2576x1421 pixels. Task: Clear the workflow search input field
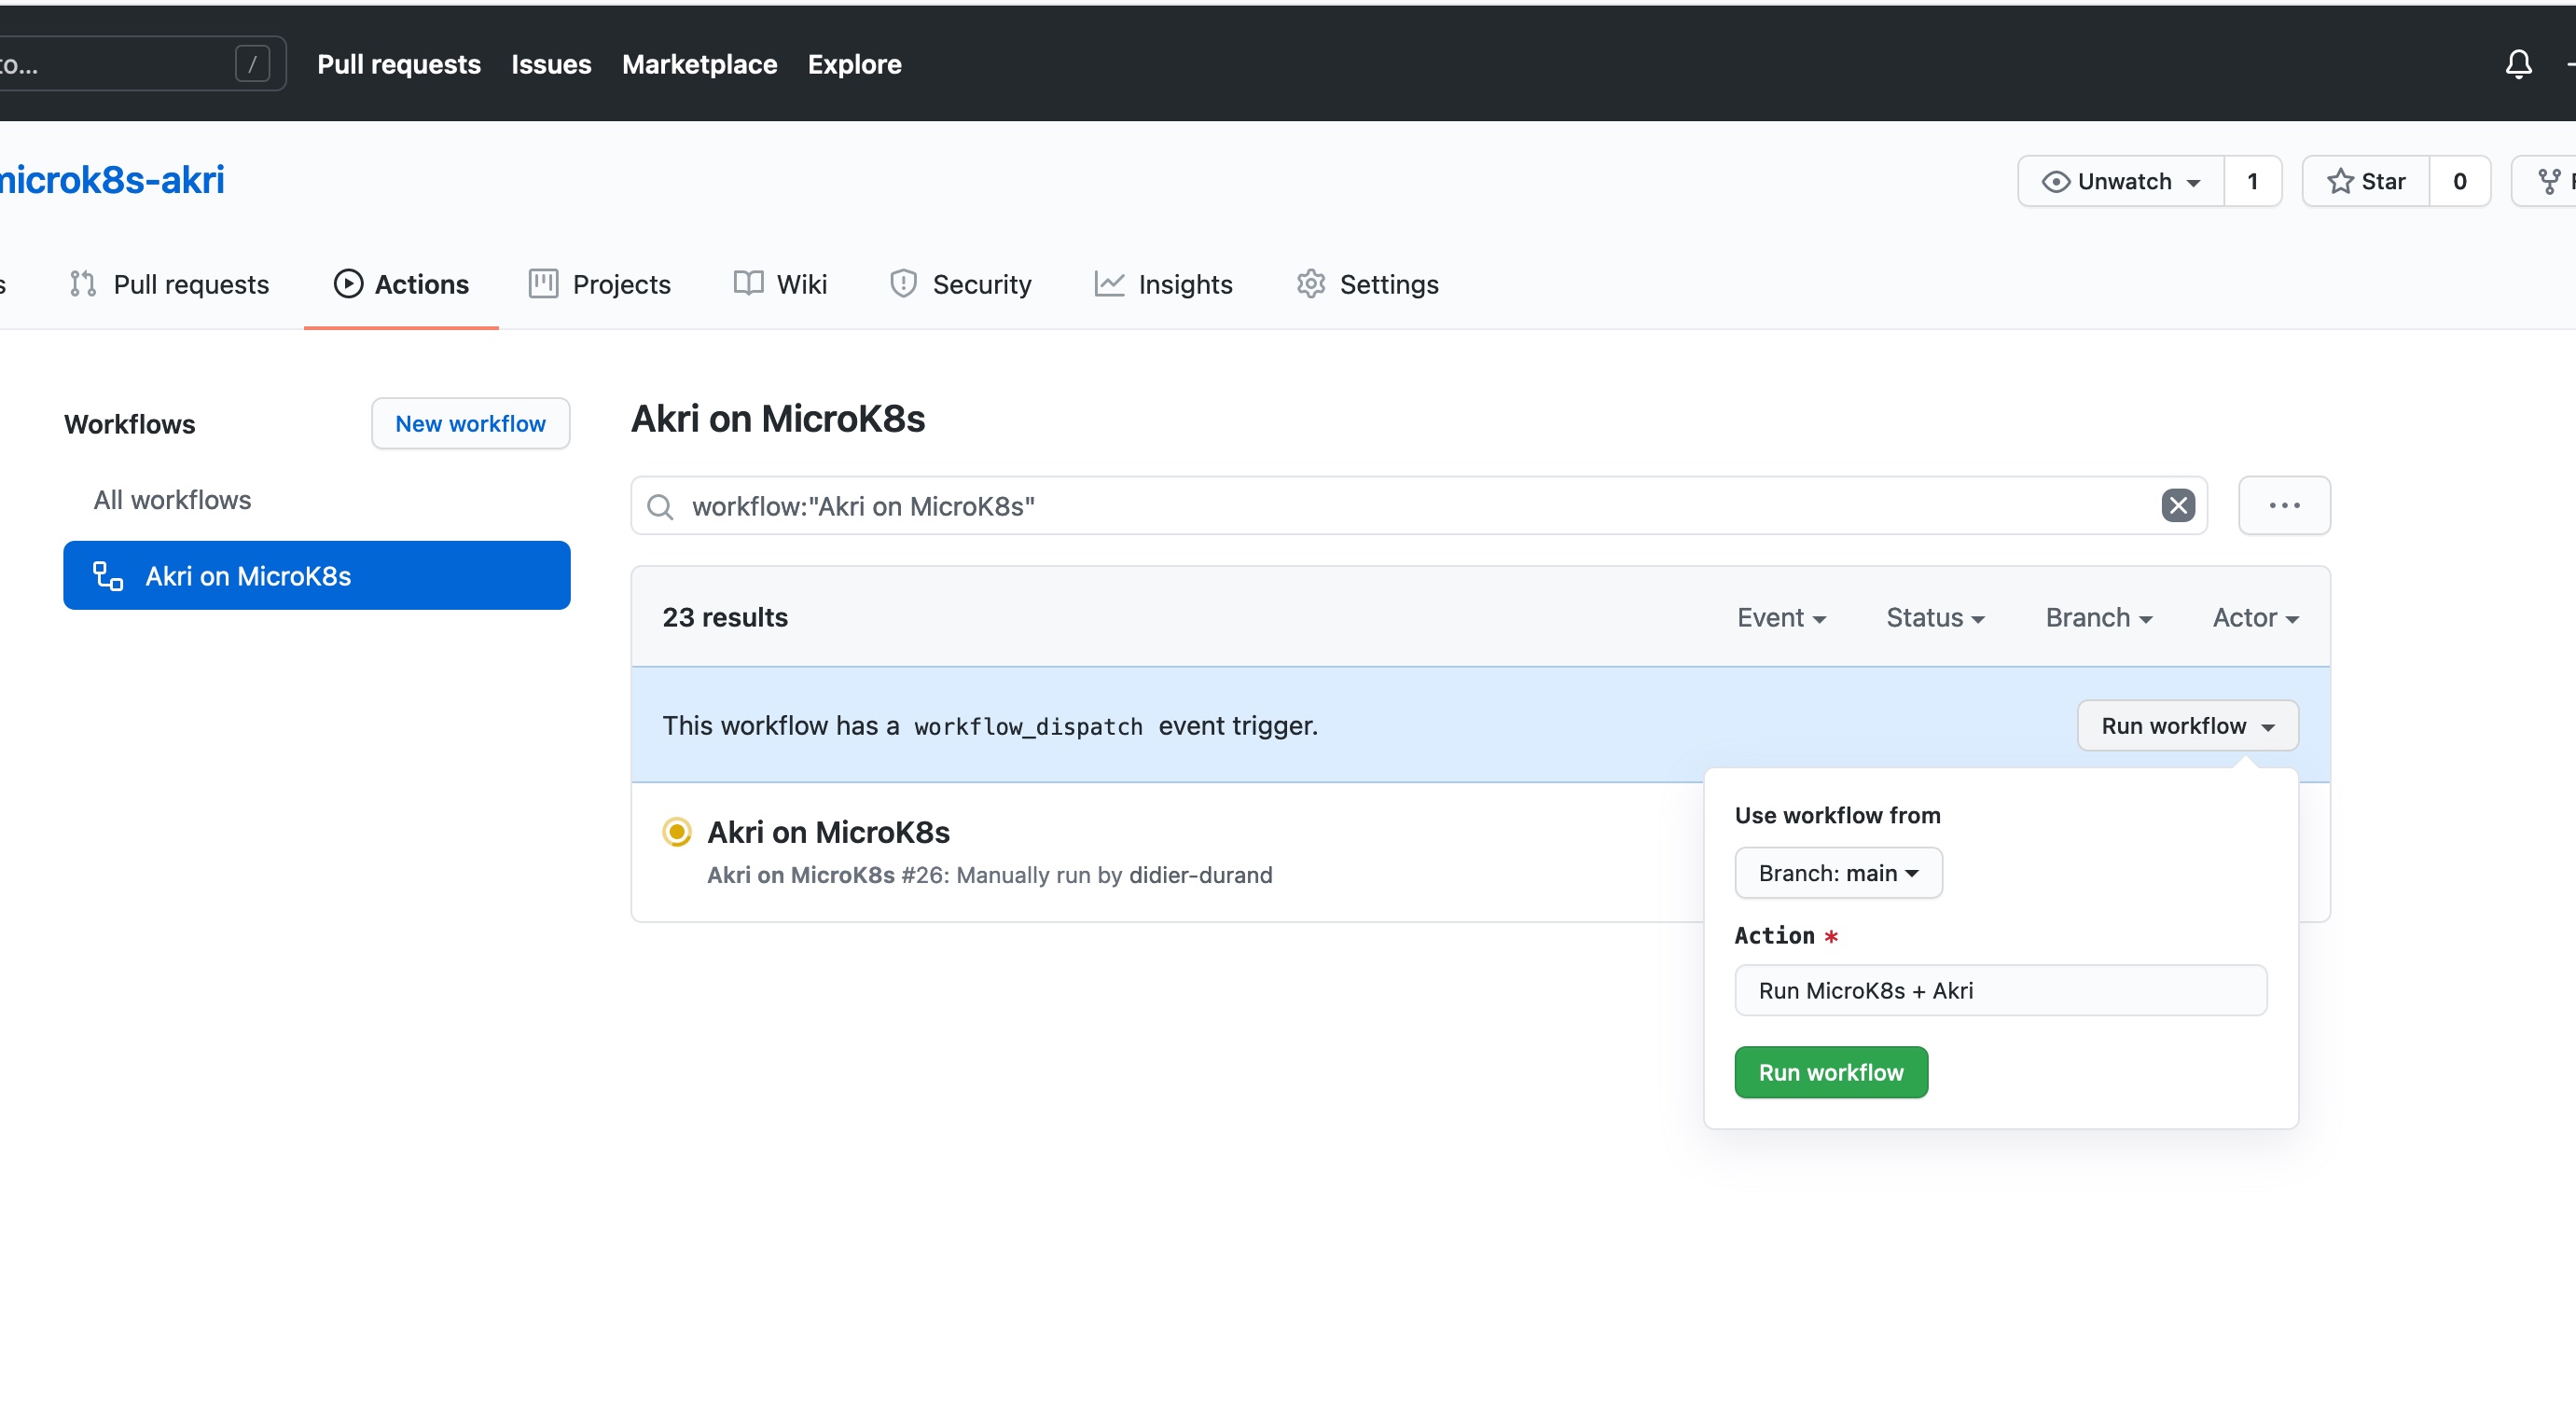(x=2181, y=505)
